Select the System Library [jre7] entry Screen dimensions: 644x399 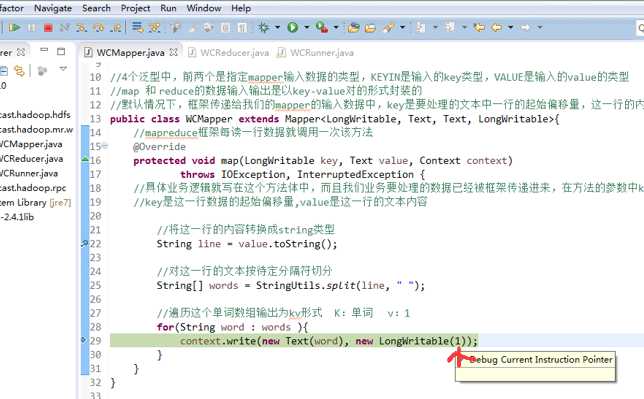[35, 203]
